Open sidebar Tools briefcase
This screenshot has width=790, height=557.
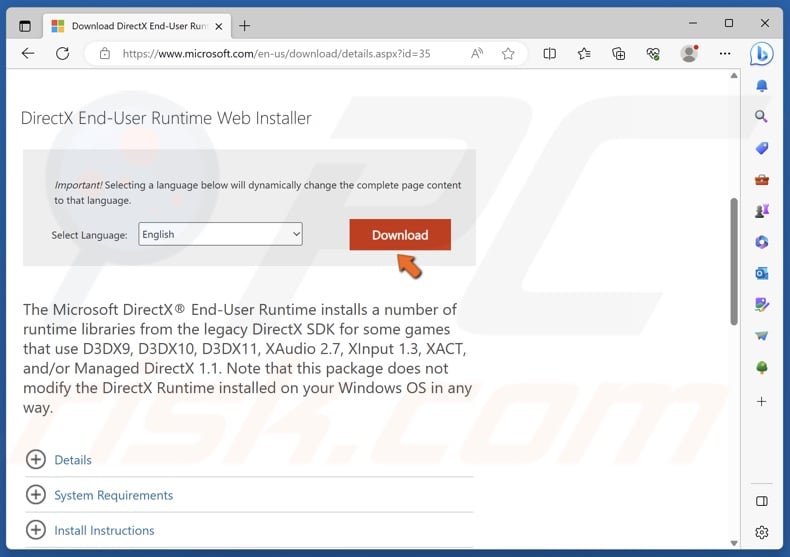(x=762, y=180)
